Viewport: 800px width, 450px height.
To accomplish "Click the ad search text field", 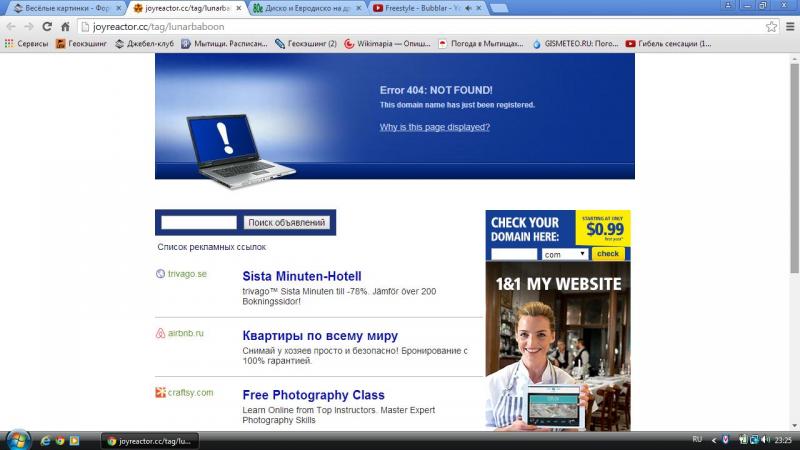I will pos(198,222).
